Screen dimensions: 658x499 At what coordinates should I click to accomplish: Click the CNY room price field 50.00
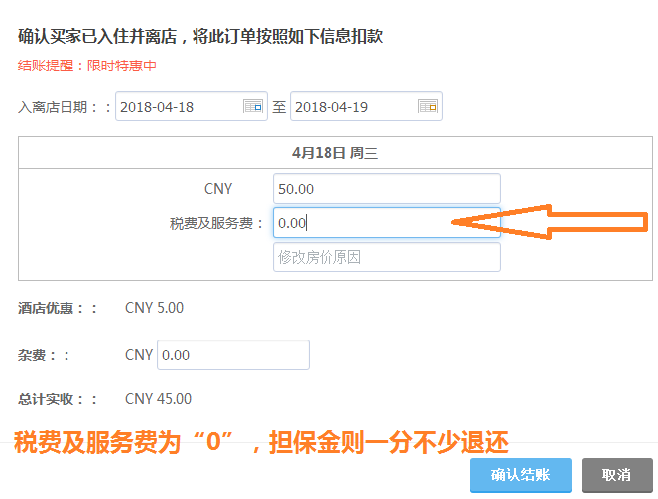click(x=386, y=188)
